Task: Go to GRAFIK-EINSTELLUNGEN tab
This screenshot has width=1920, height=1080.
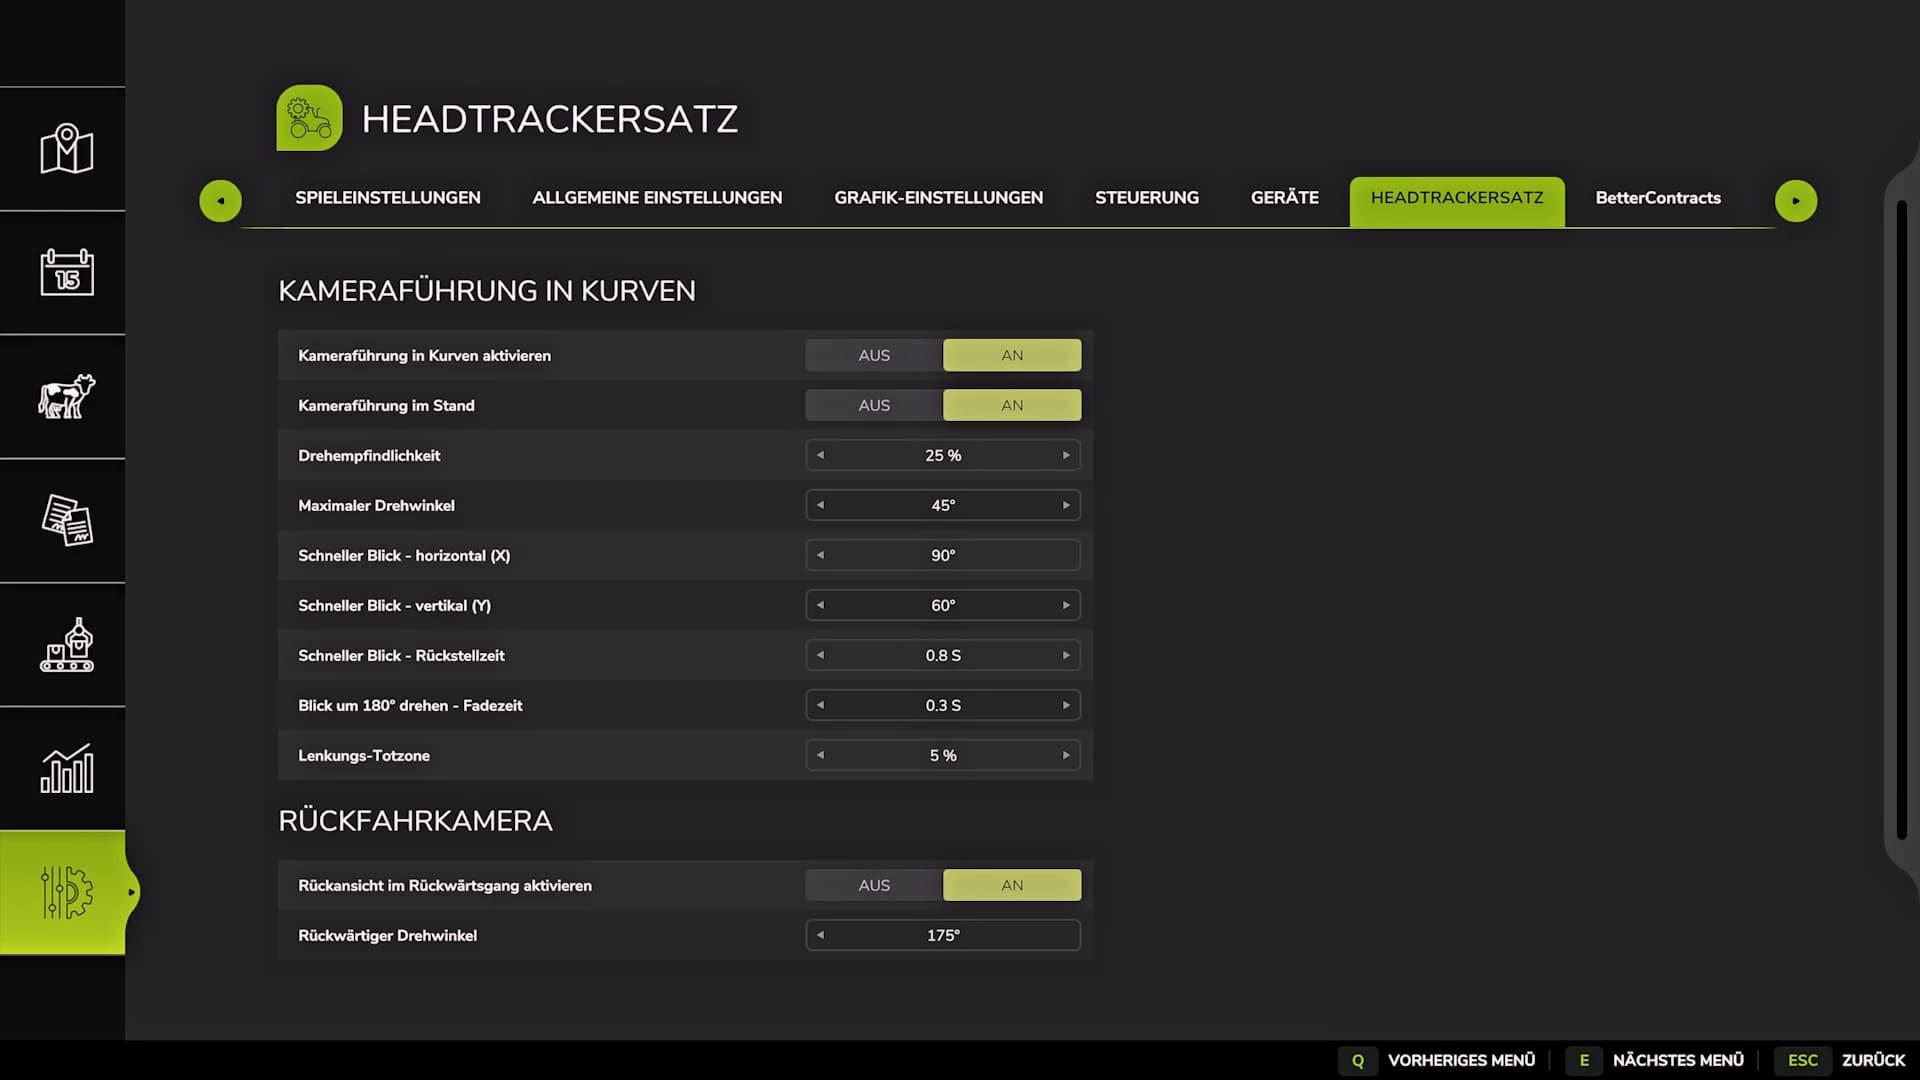Action: coord(938,198)
